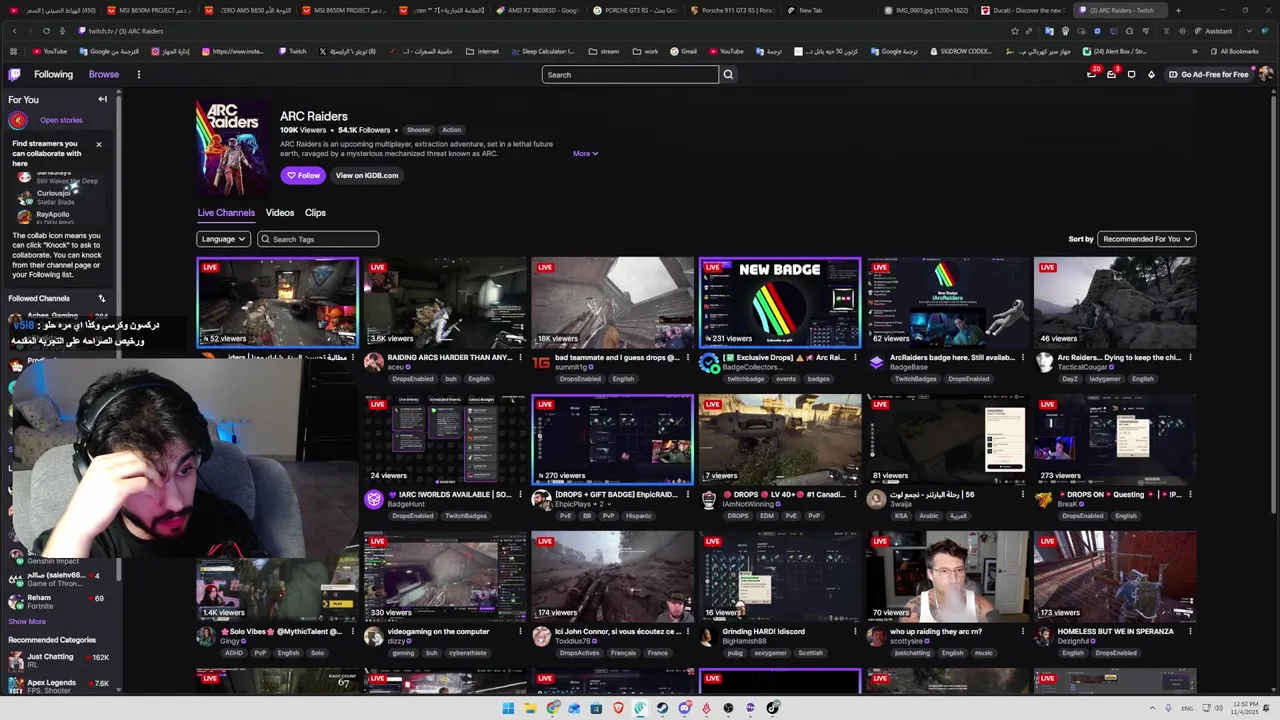Image resolution: width=1280 pixels, height=720 pixels.
Task: Click browser reload button
Action: [46, 31]
